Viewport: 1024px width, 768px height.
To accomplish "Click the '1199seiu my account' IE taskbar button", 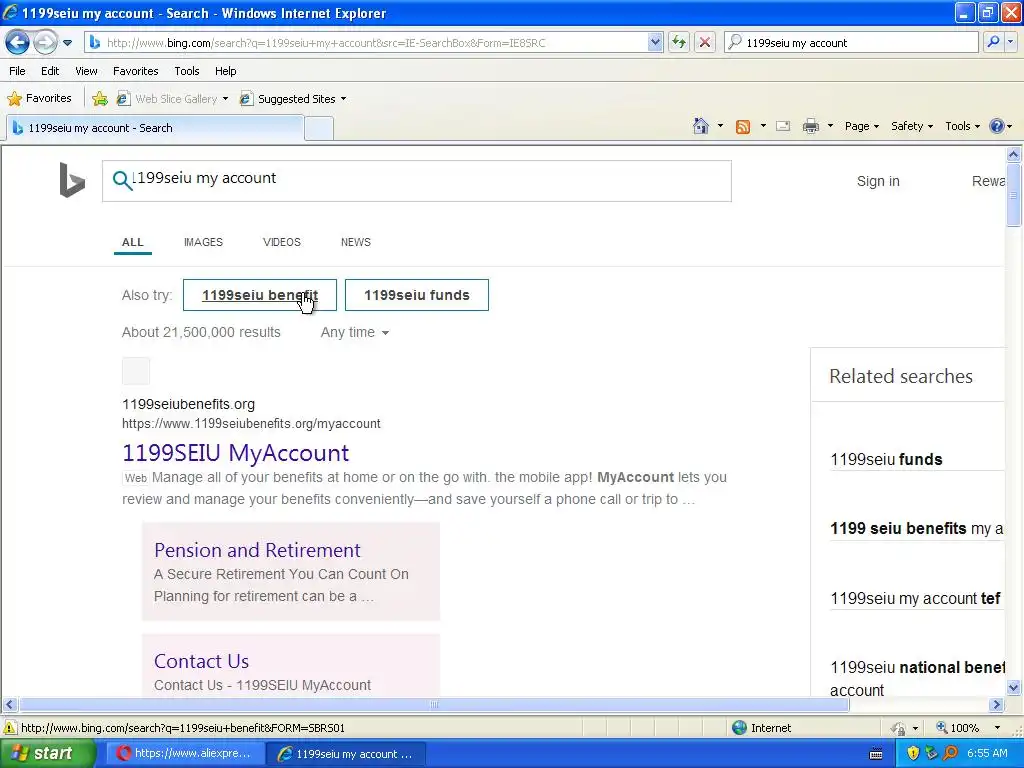I will 345,753.
